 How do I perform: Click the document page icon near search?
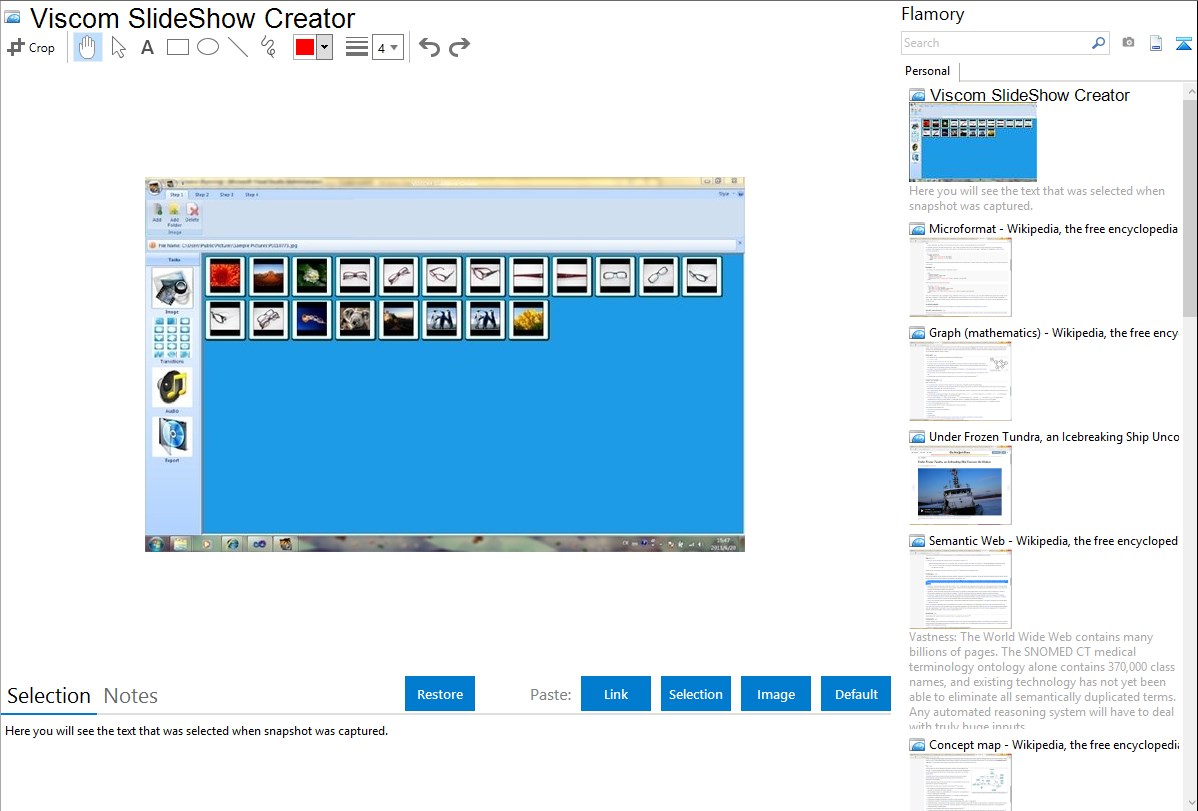(x=1156, y=43)
